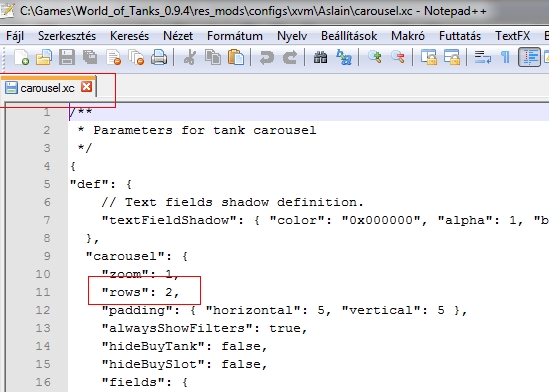
Task: Toggle show all characters pilcrow icon
Action: click(x=505, y=57)
